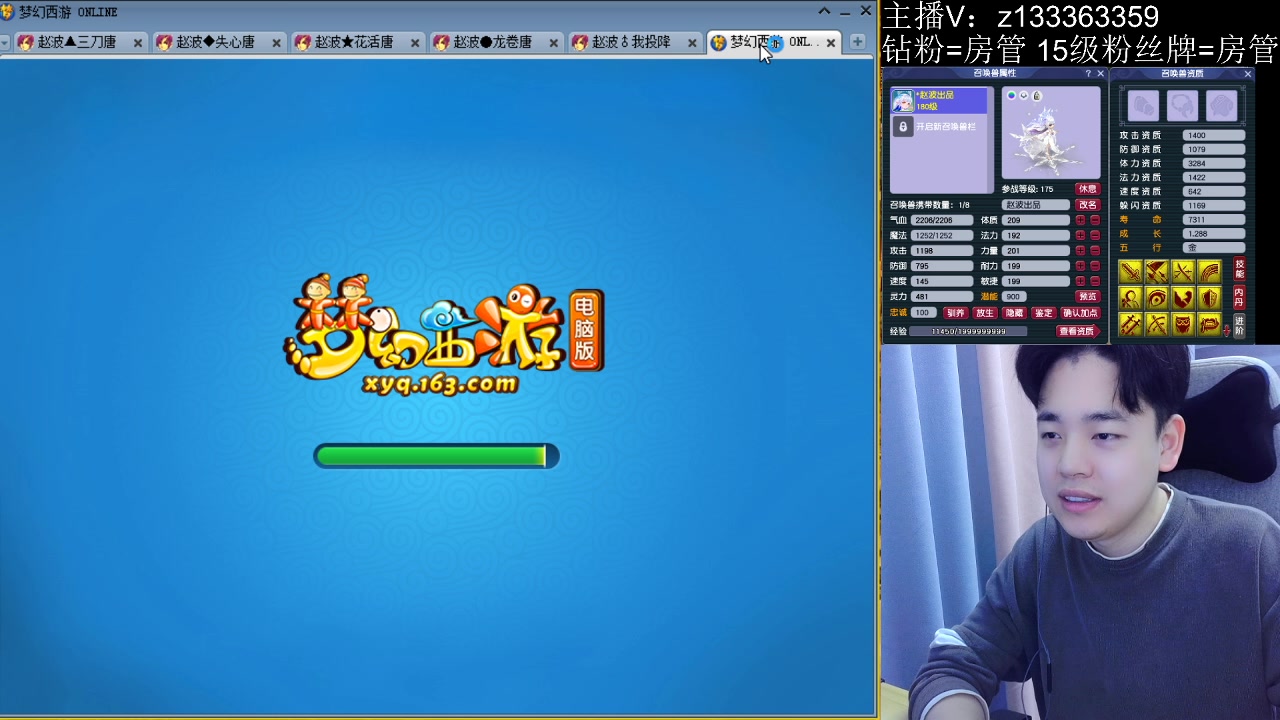1280x720 pixels.
Task: Select the rainbow-shaped skill icon
Action: [x=1209, y=271]
